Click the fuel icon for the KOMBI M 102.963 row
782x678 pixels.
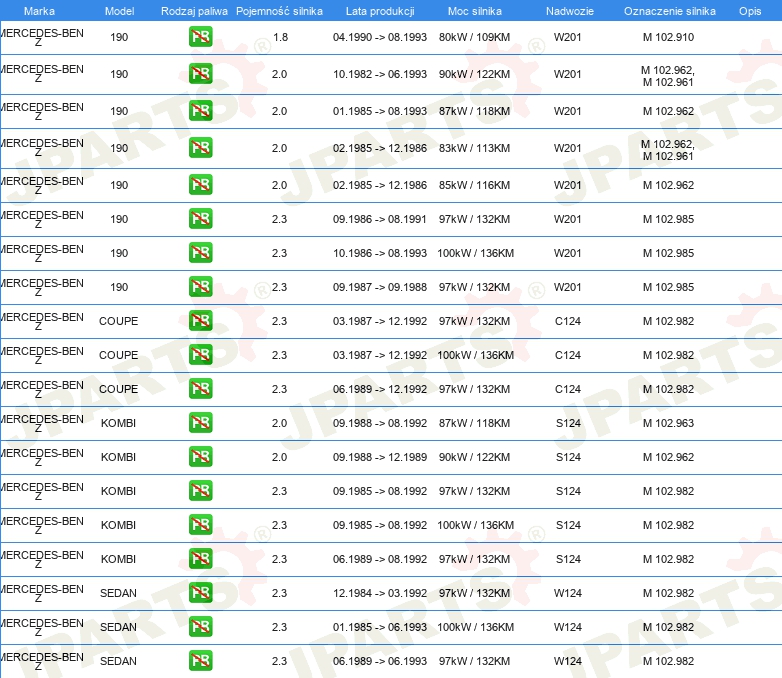click(200, 423)
